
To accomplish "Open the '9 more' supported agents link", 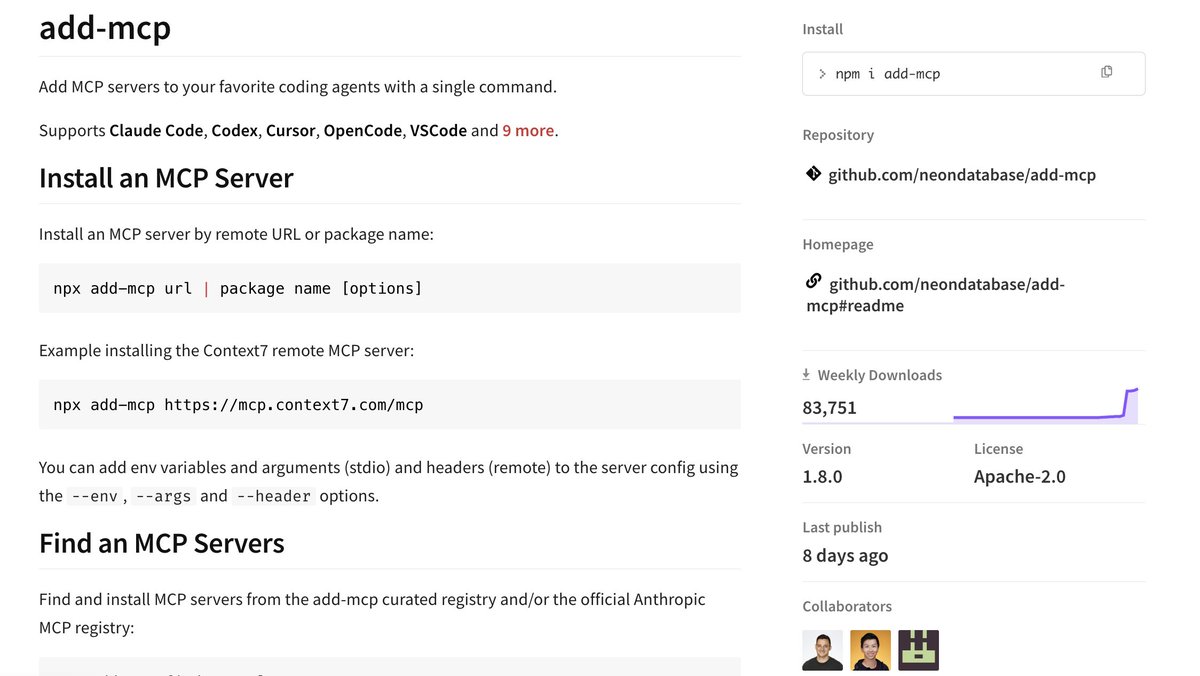I will coord(528,130).
